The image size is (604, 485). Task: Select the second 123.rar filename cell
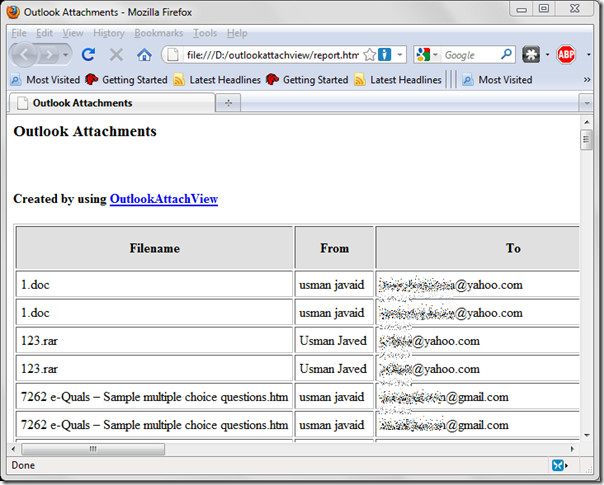coord(154,369)
